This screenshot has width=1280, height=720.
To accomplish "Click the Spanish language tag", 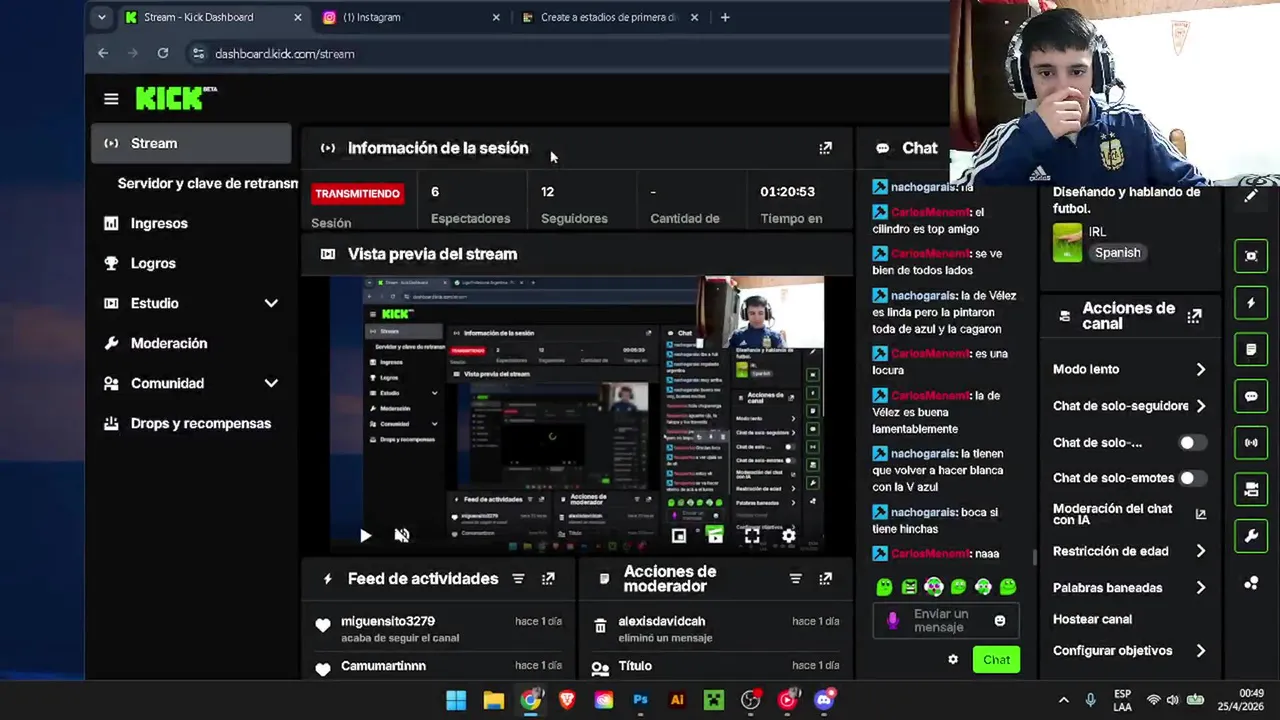I will (x=1117, y=253).
